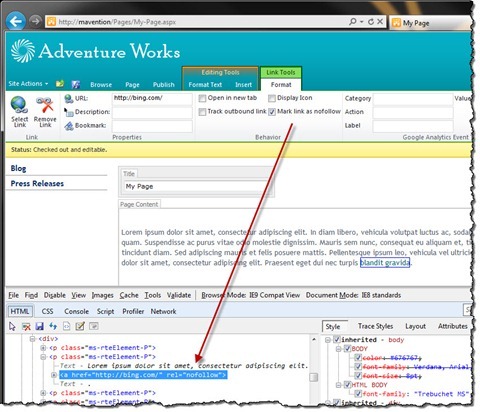The width and height of the screenshot is (480, 412).
Task: Open the Page ribbon tab
Action: coord(132,85)
